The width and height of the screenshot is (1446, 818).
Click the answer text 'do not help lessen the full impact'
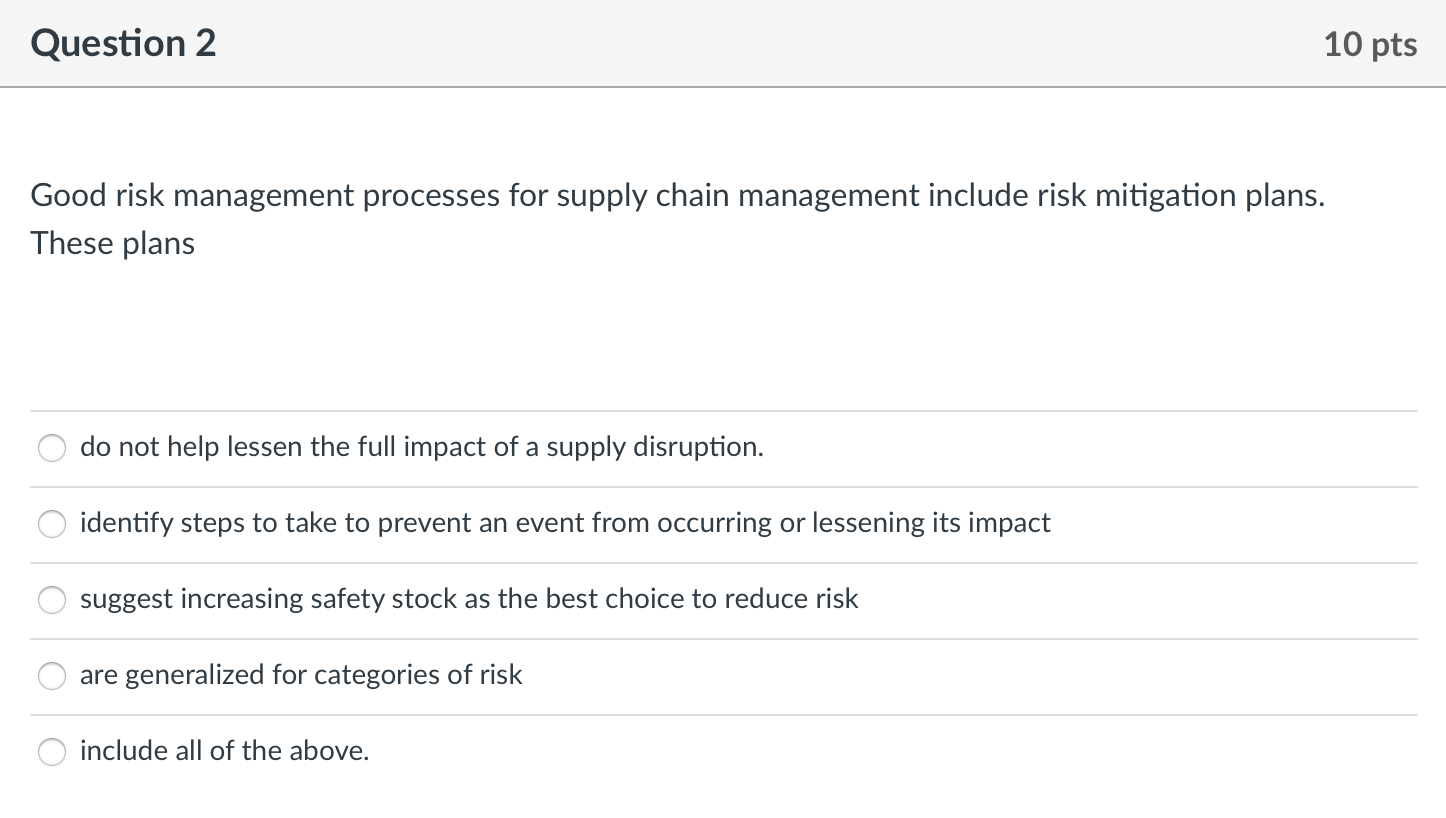pyautogui.click(x=421, y=448)
